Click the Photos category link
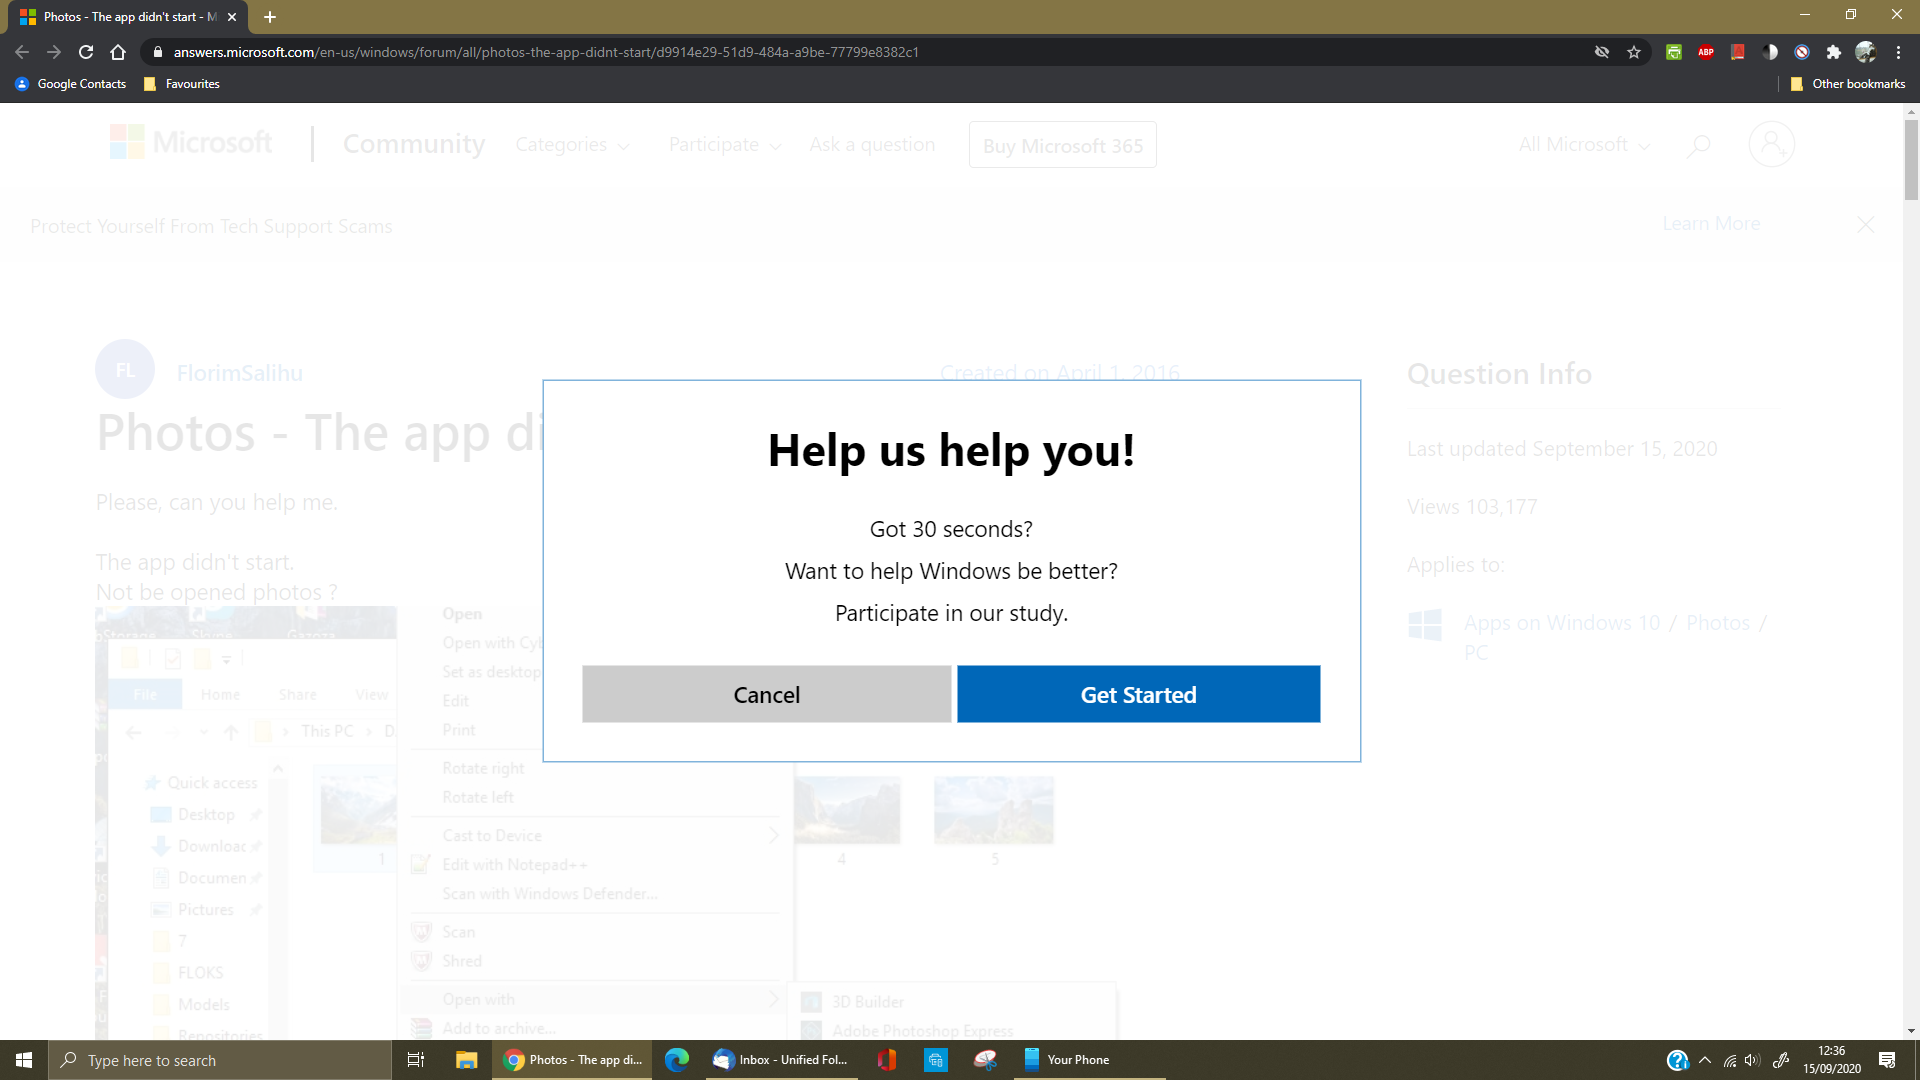 1718,623
